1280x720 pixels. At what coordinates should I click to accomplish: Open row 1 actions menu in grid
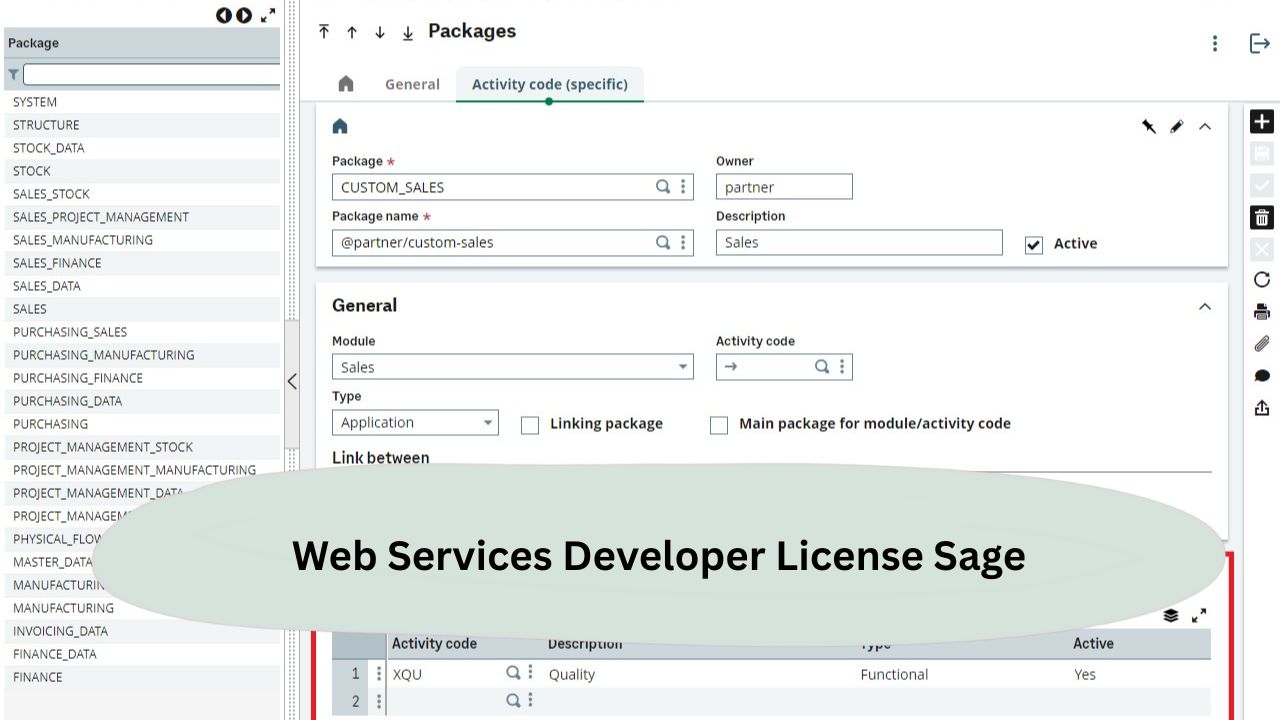(x=379, y=674)
